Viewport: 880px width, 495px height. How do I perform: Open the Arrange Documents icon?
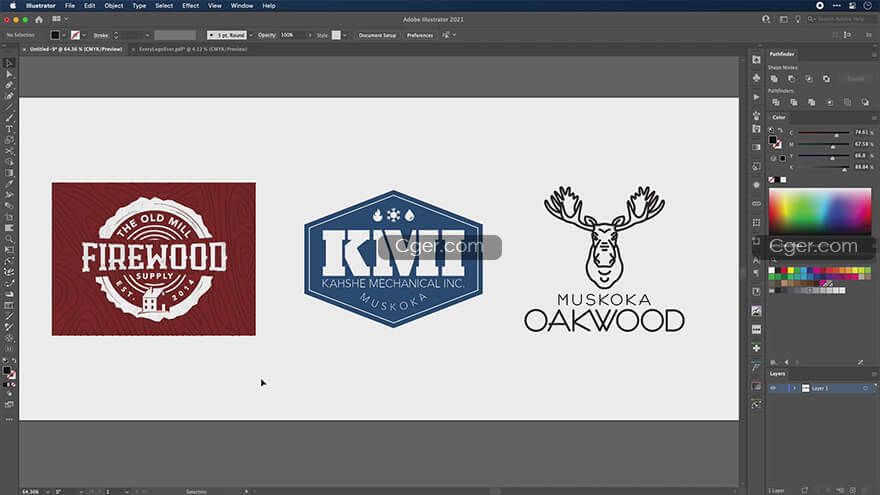pos(56,19)
